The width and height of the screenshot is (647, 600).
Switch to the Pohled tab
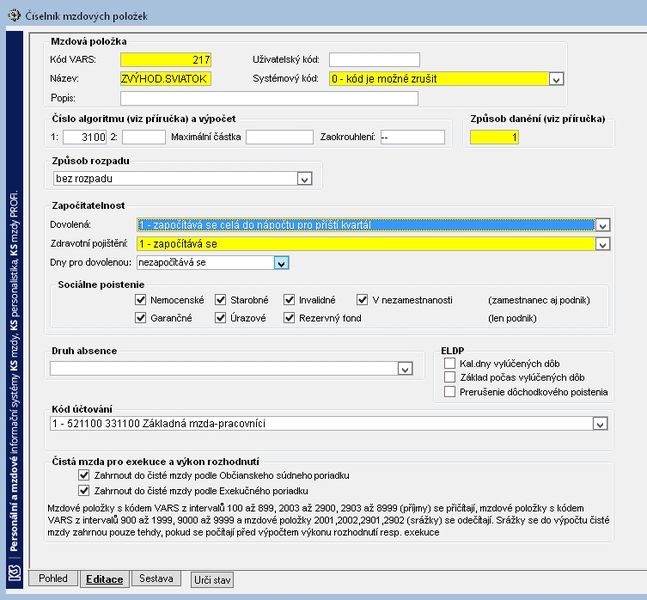[x=53, y=578]
